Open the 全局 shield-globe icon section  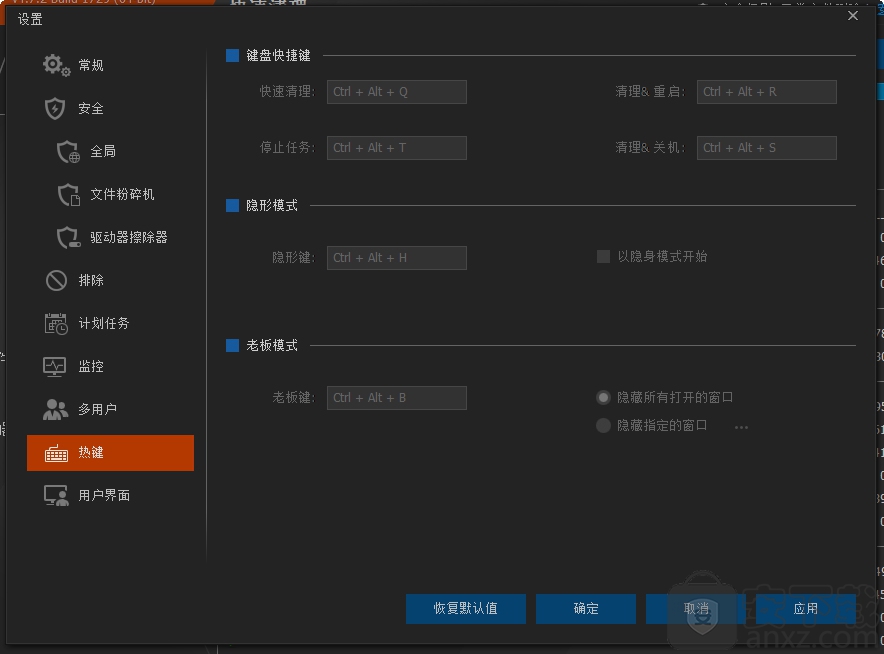tap(68, 152)
